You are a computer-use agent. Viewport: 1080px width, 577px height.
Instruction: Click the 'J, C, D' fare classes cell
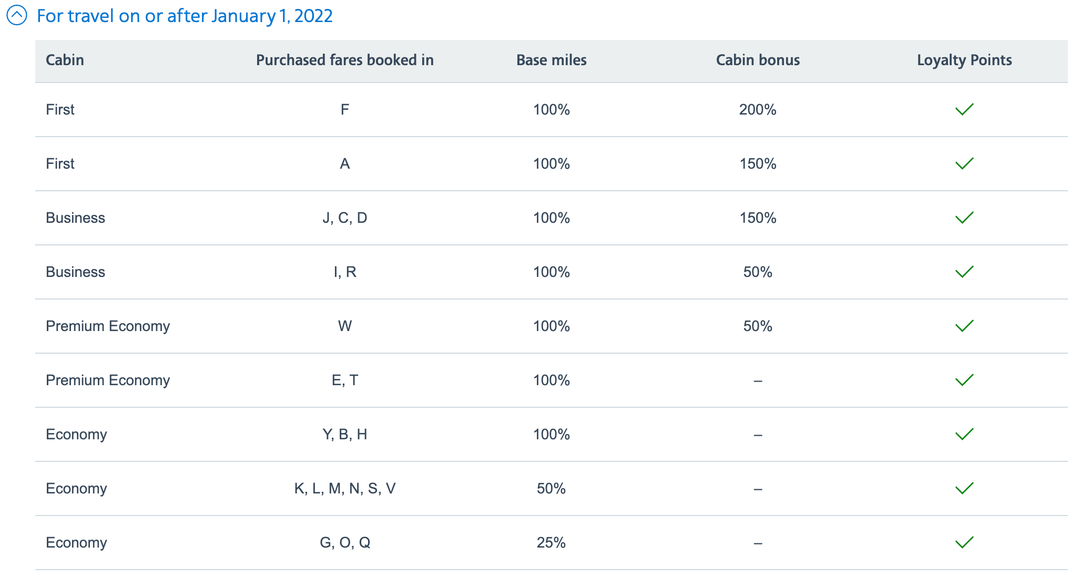pos(345,218)
